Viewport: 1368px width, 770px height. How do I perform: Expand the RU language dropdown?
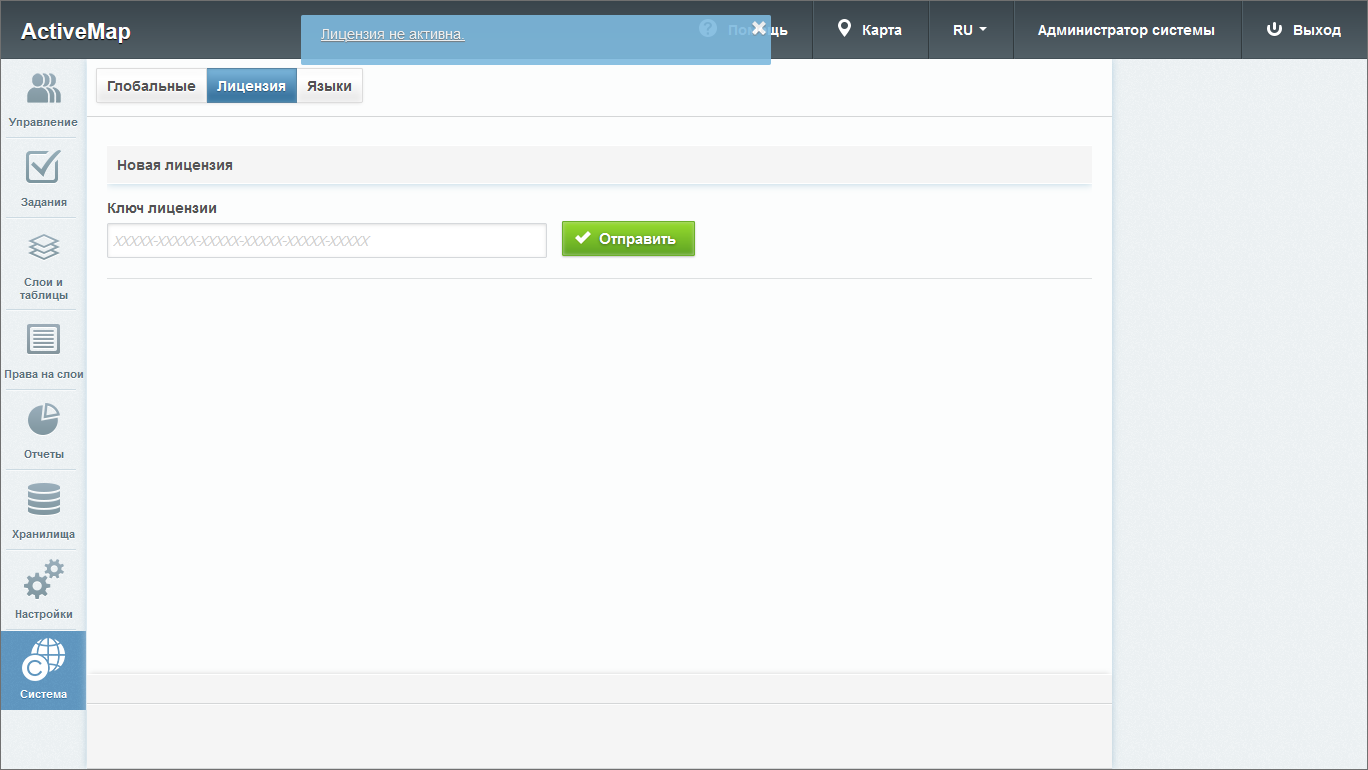[970, 30]
